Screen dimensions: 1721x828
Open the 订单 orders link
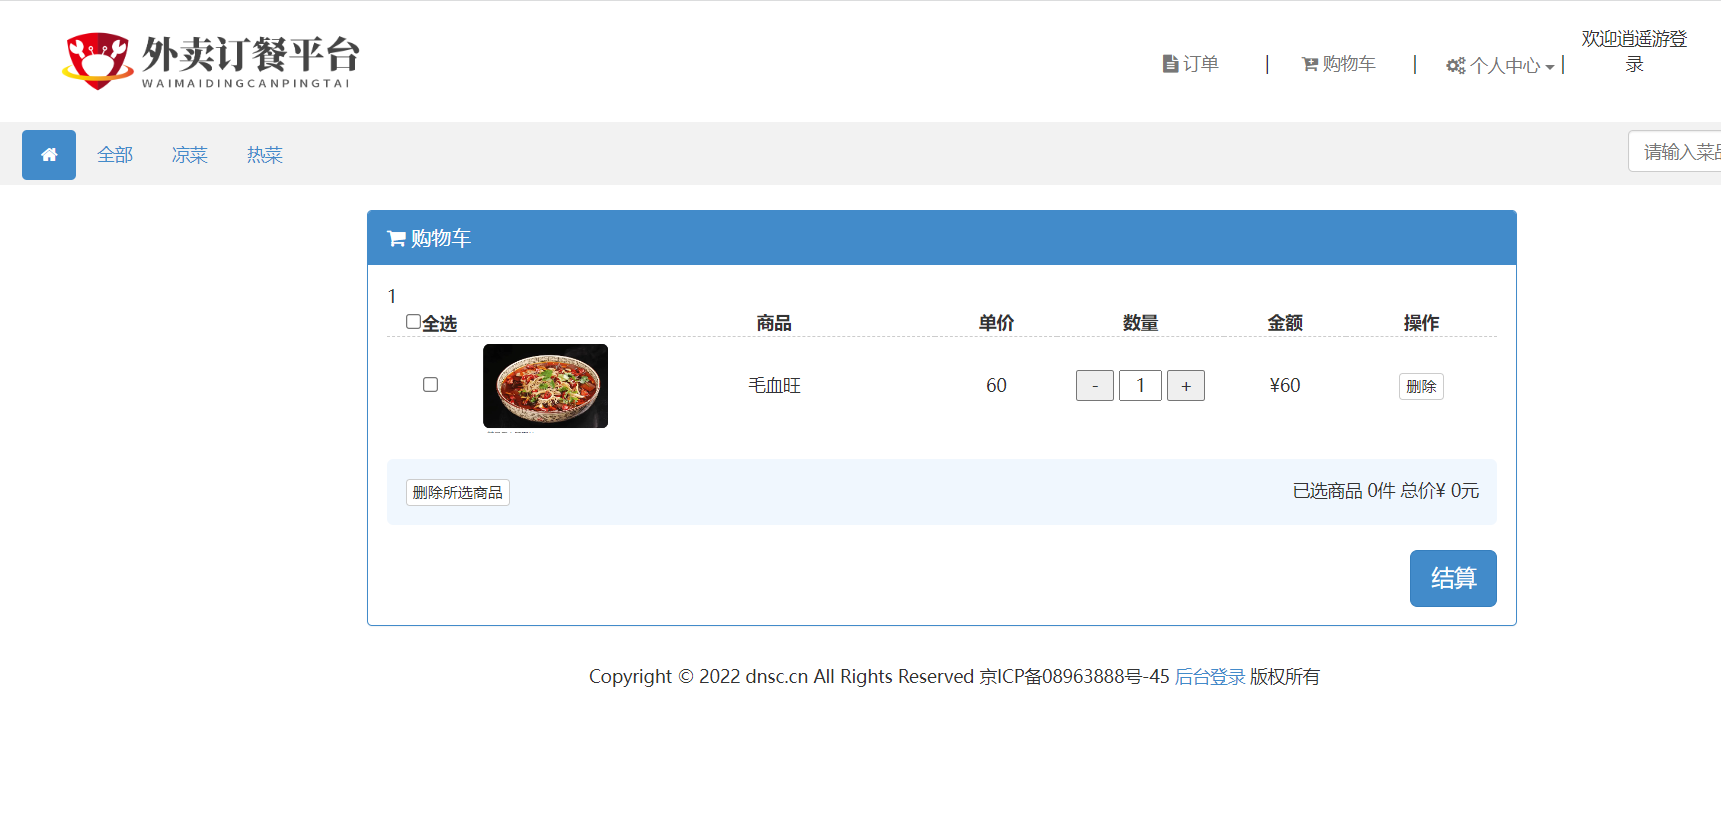pos(1191,64)
